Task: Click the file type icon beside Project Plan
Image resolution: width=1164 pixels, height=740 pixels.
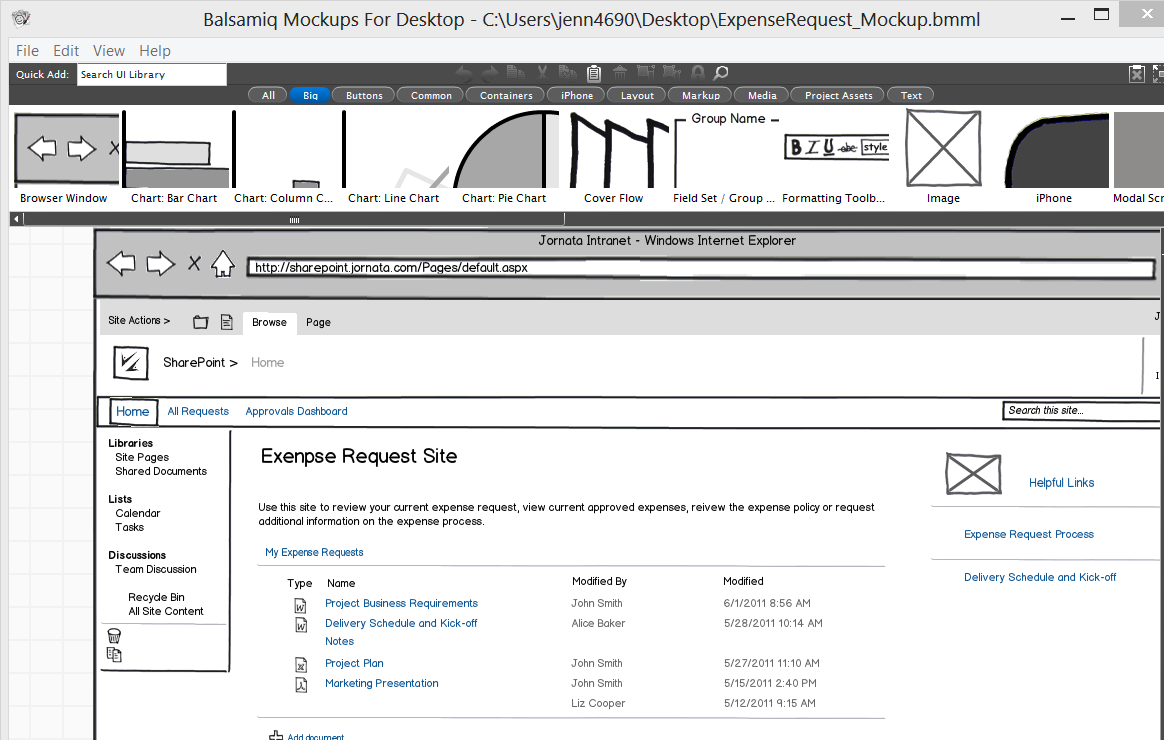Action: 300,664
